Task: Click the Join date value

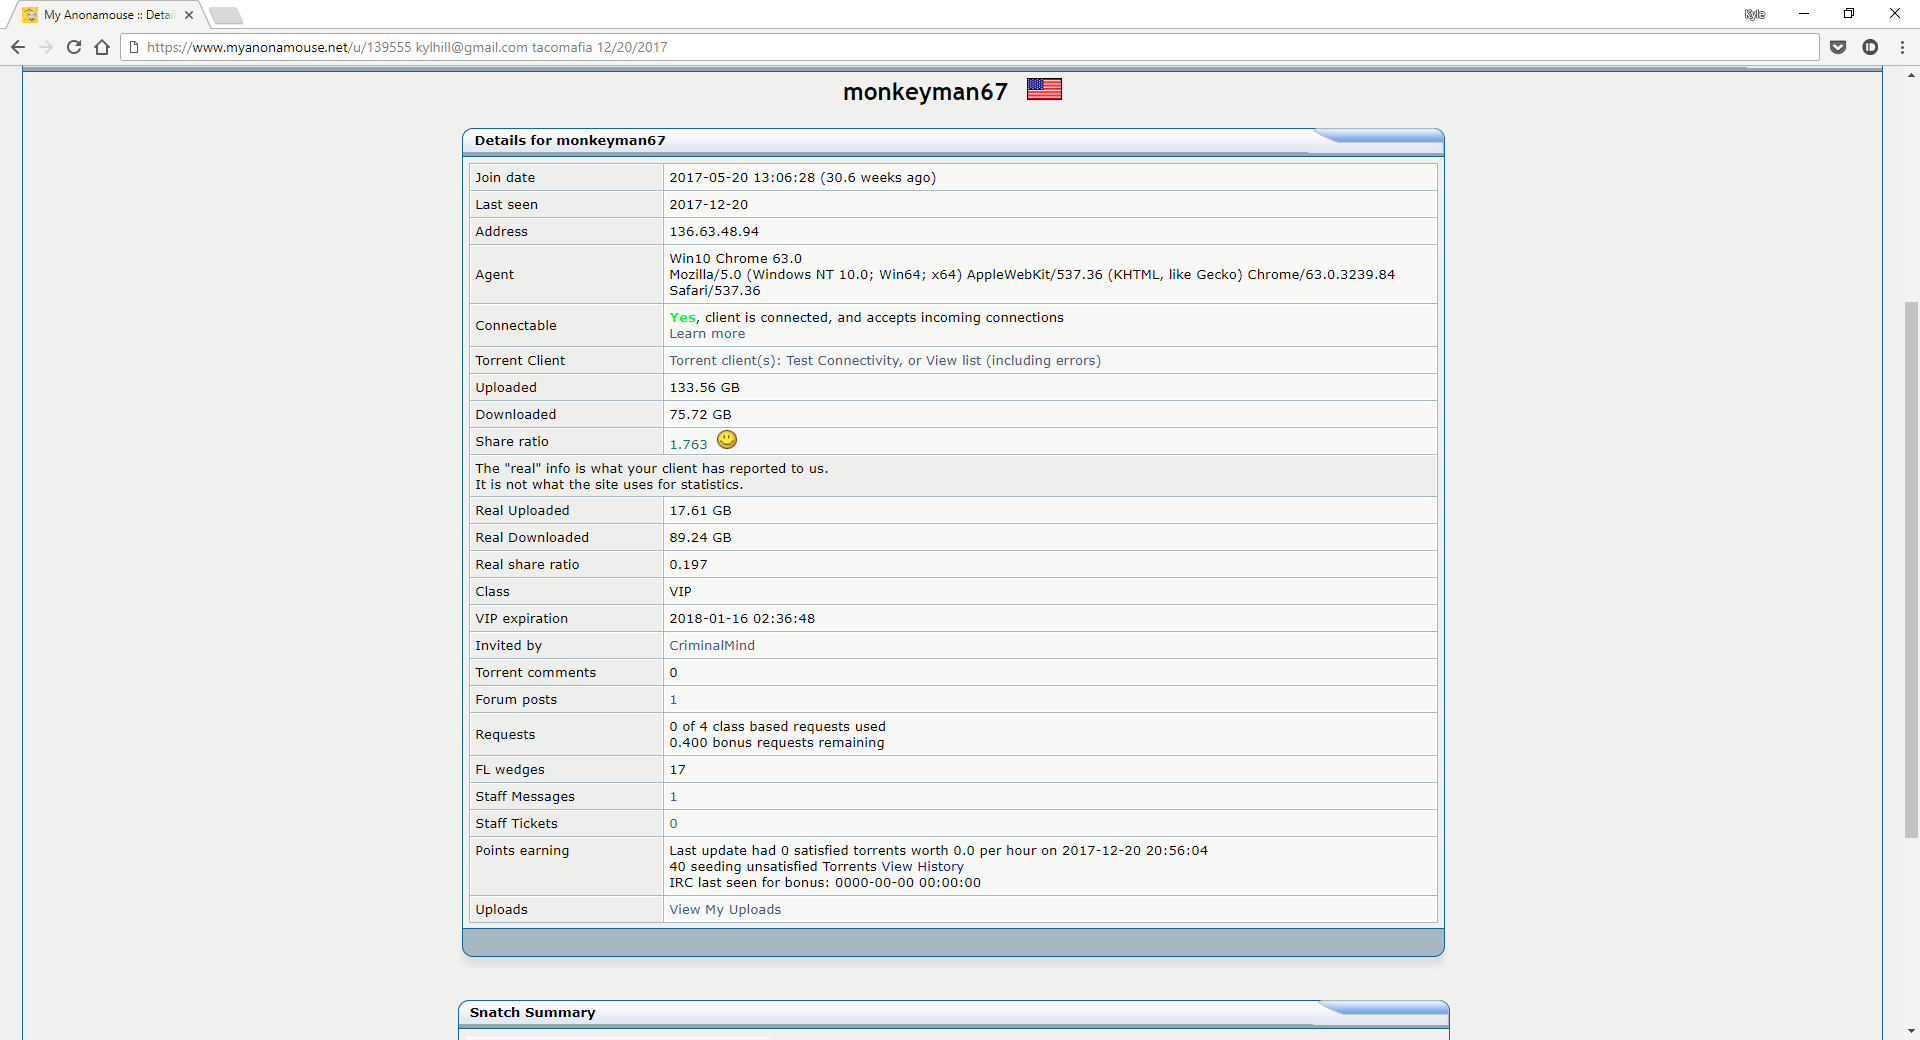Action: pos(803,178)
